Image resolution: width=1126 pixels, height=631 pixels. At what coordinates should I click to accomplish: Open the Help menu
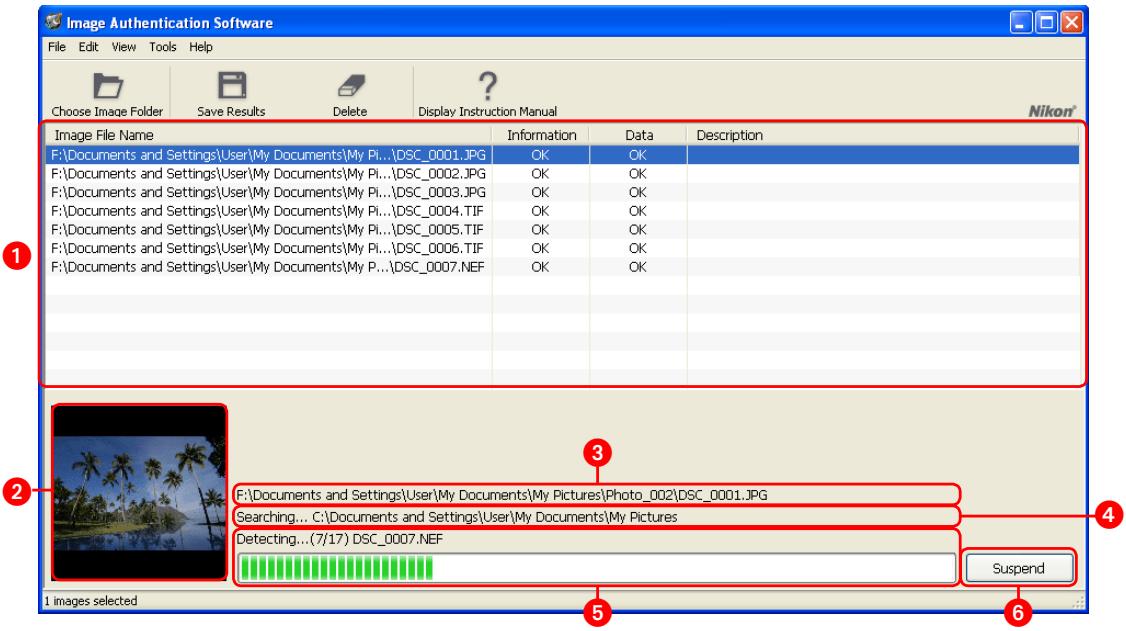(200, 47)
